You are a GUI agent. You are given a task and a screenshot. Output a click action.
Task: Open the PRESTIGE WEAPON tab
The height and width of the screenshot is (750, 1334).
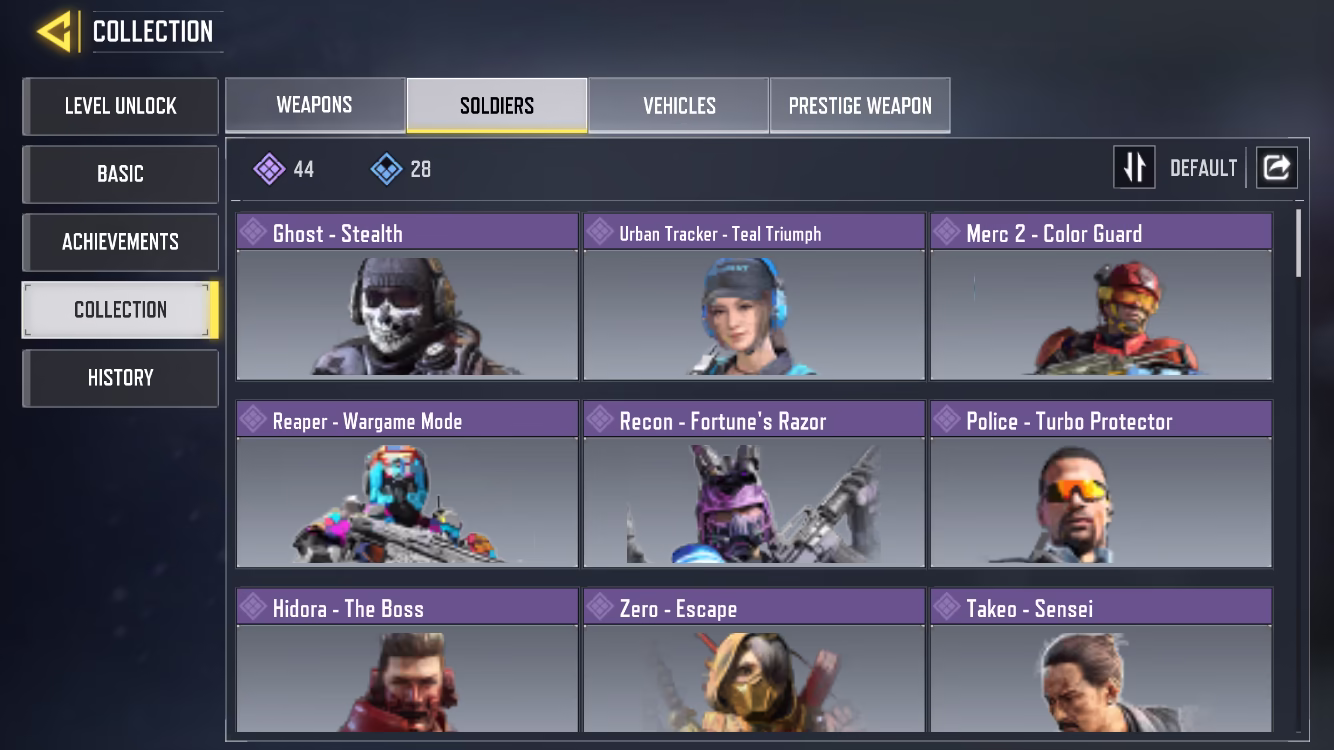(x=860, y=105)
